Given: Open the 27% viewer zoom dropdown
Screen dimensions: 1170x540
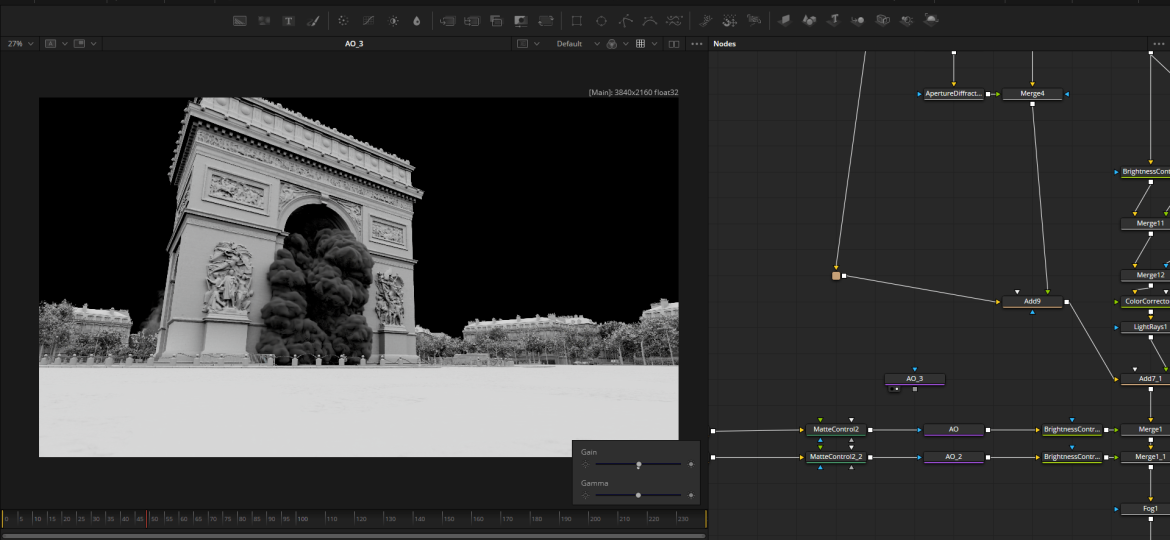Looking at the screenshot, I should (20, 44).
